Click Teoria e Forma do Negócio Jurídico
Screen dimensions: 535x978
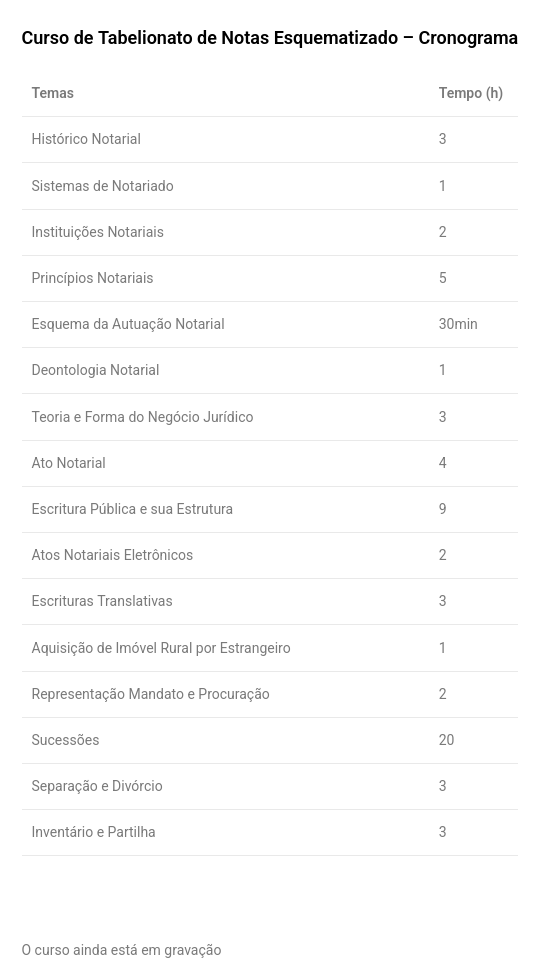[142, 417]
